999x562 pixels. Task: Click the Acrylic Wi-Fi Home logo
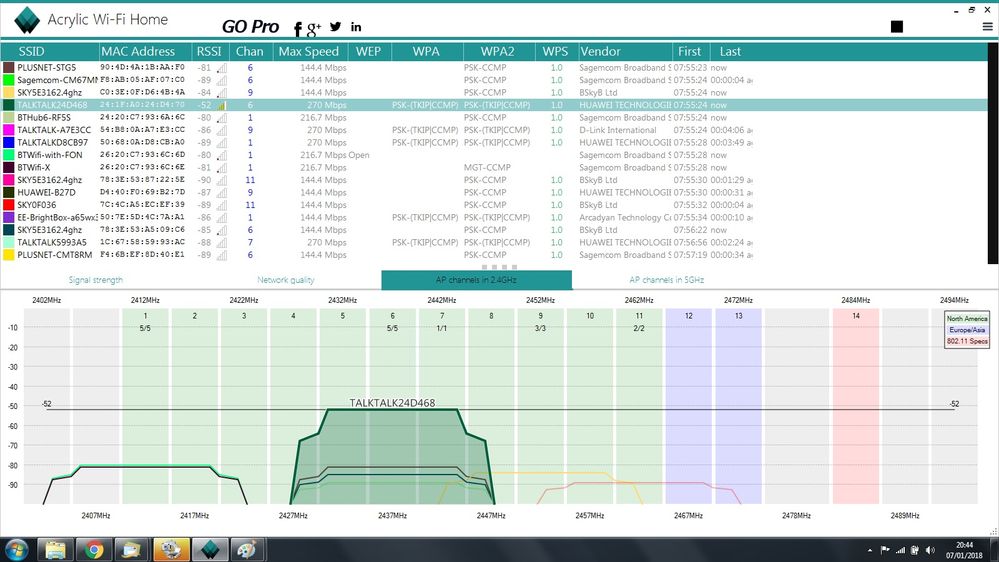[x=27, y=20]
